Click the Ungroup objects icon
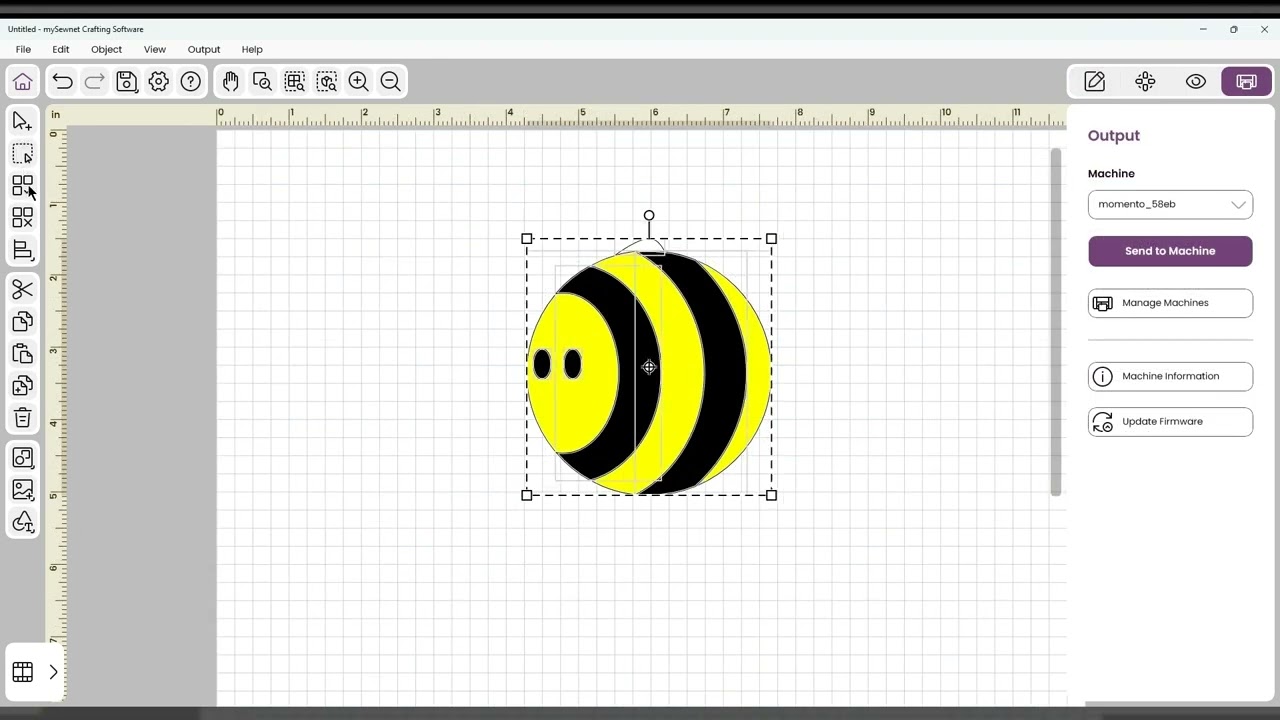Viewport: 1280px width, 720px height. coord(22,218)
